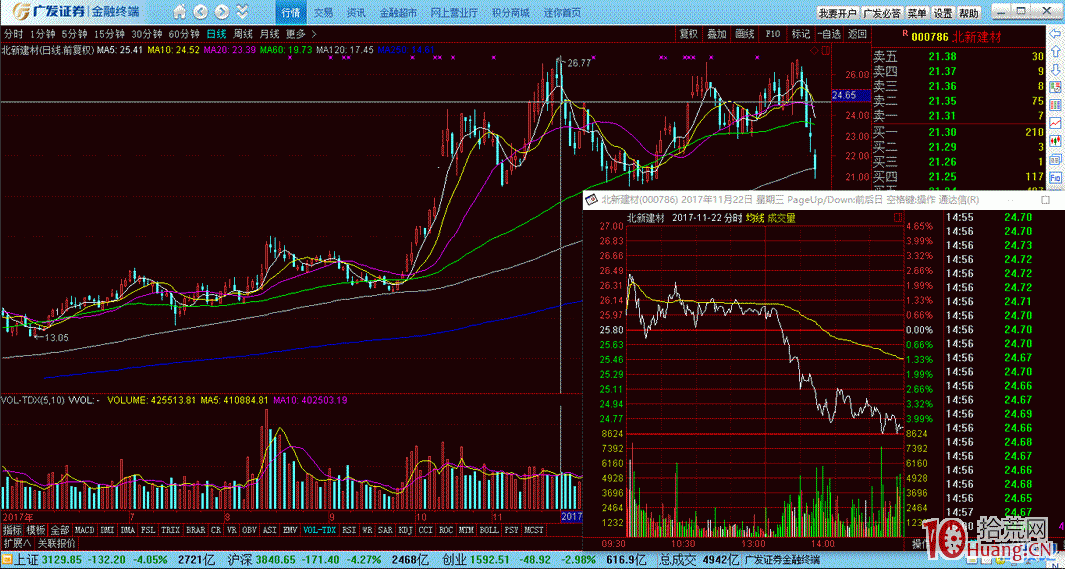Switch chart period to 15分钟
This screenshot has height=569, width=1065.
tap(109, 34)
